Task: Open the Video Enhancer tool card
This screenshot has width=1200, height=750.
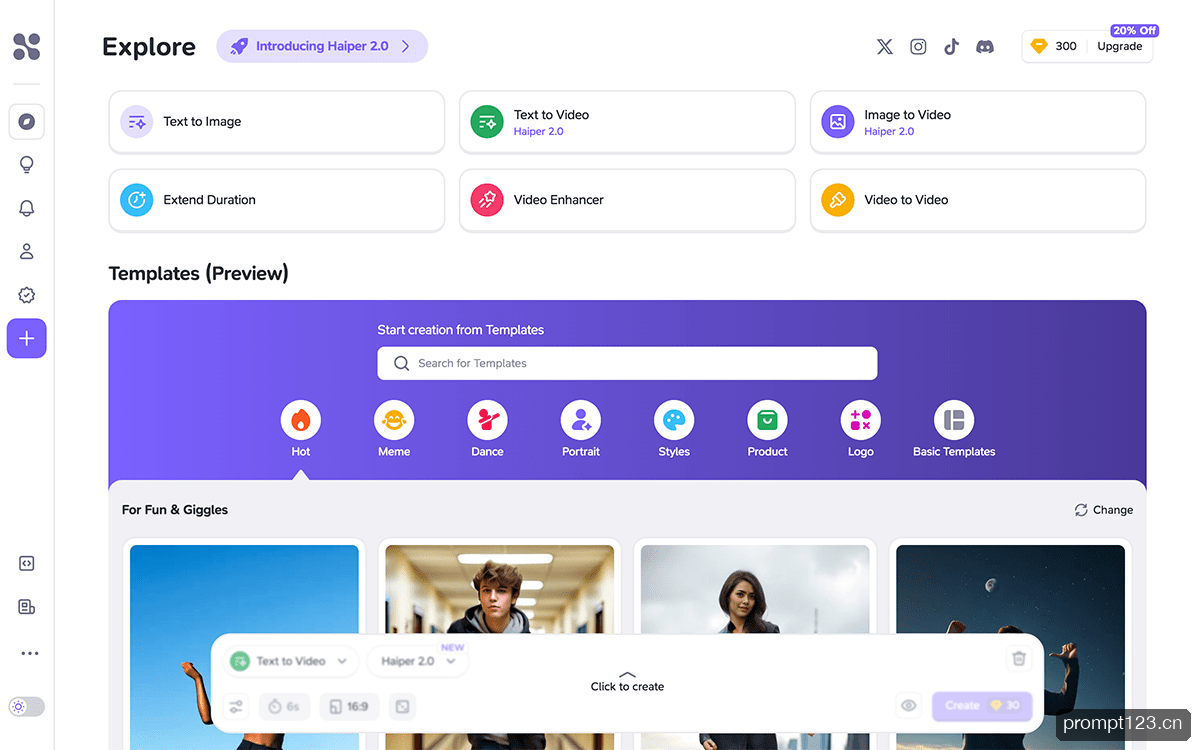Action: pyautogui.click(x=627, y=200)
